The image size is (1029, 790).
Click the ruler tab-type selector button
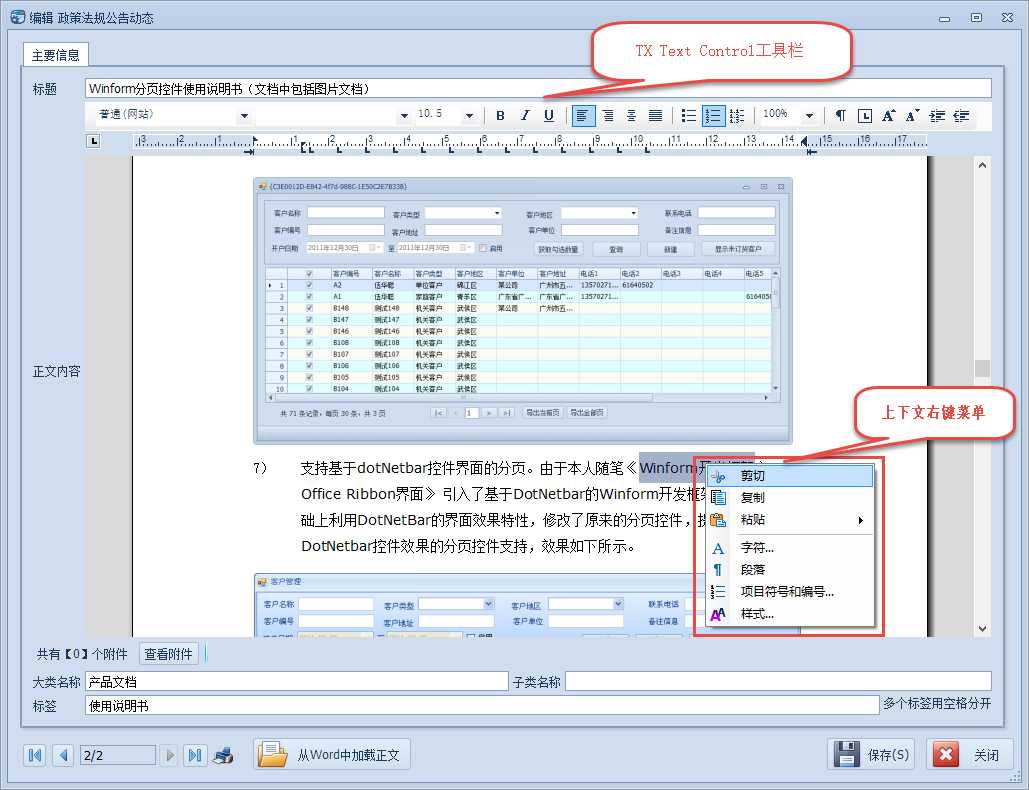[94, 140]
